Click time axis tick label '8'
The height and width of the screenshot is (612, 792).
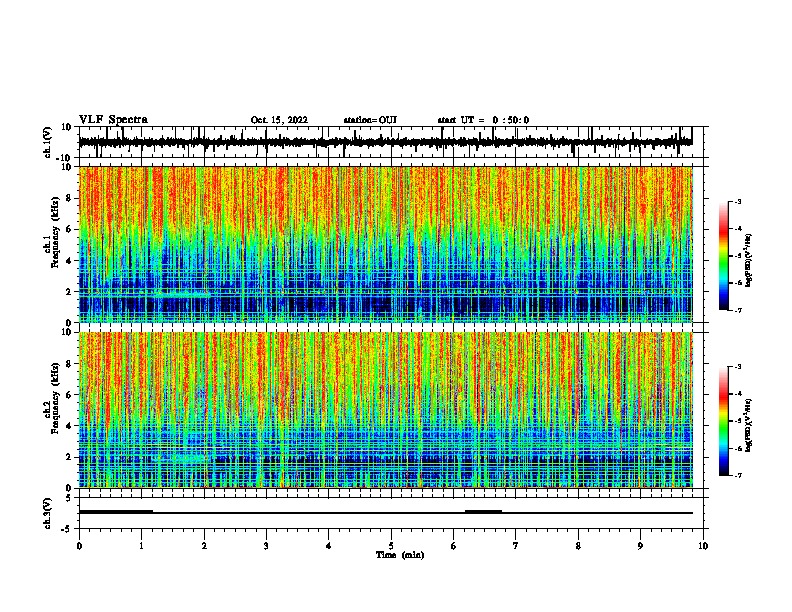[x=578, y=546]
